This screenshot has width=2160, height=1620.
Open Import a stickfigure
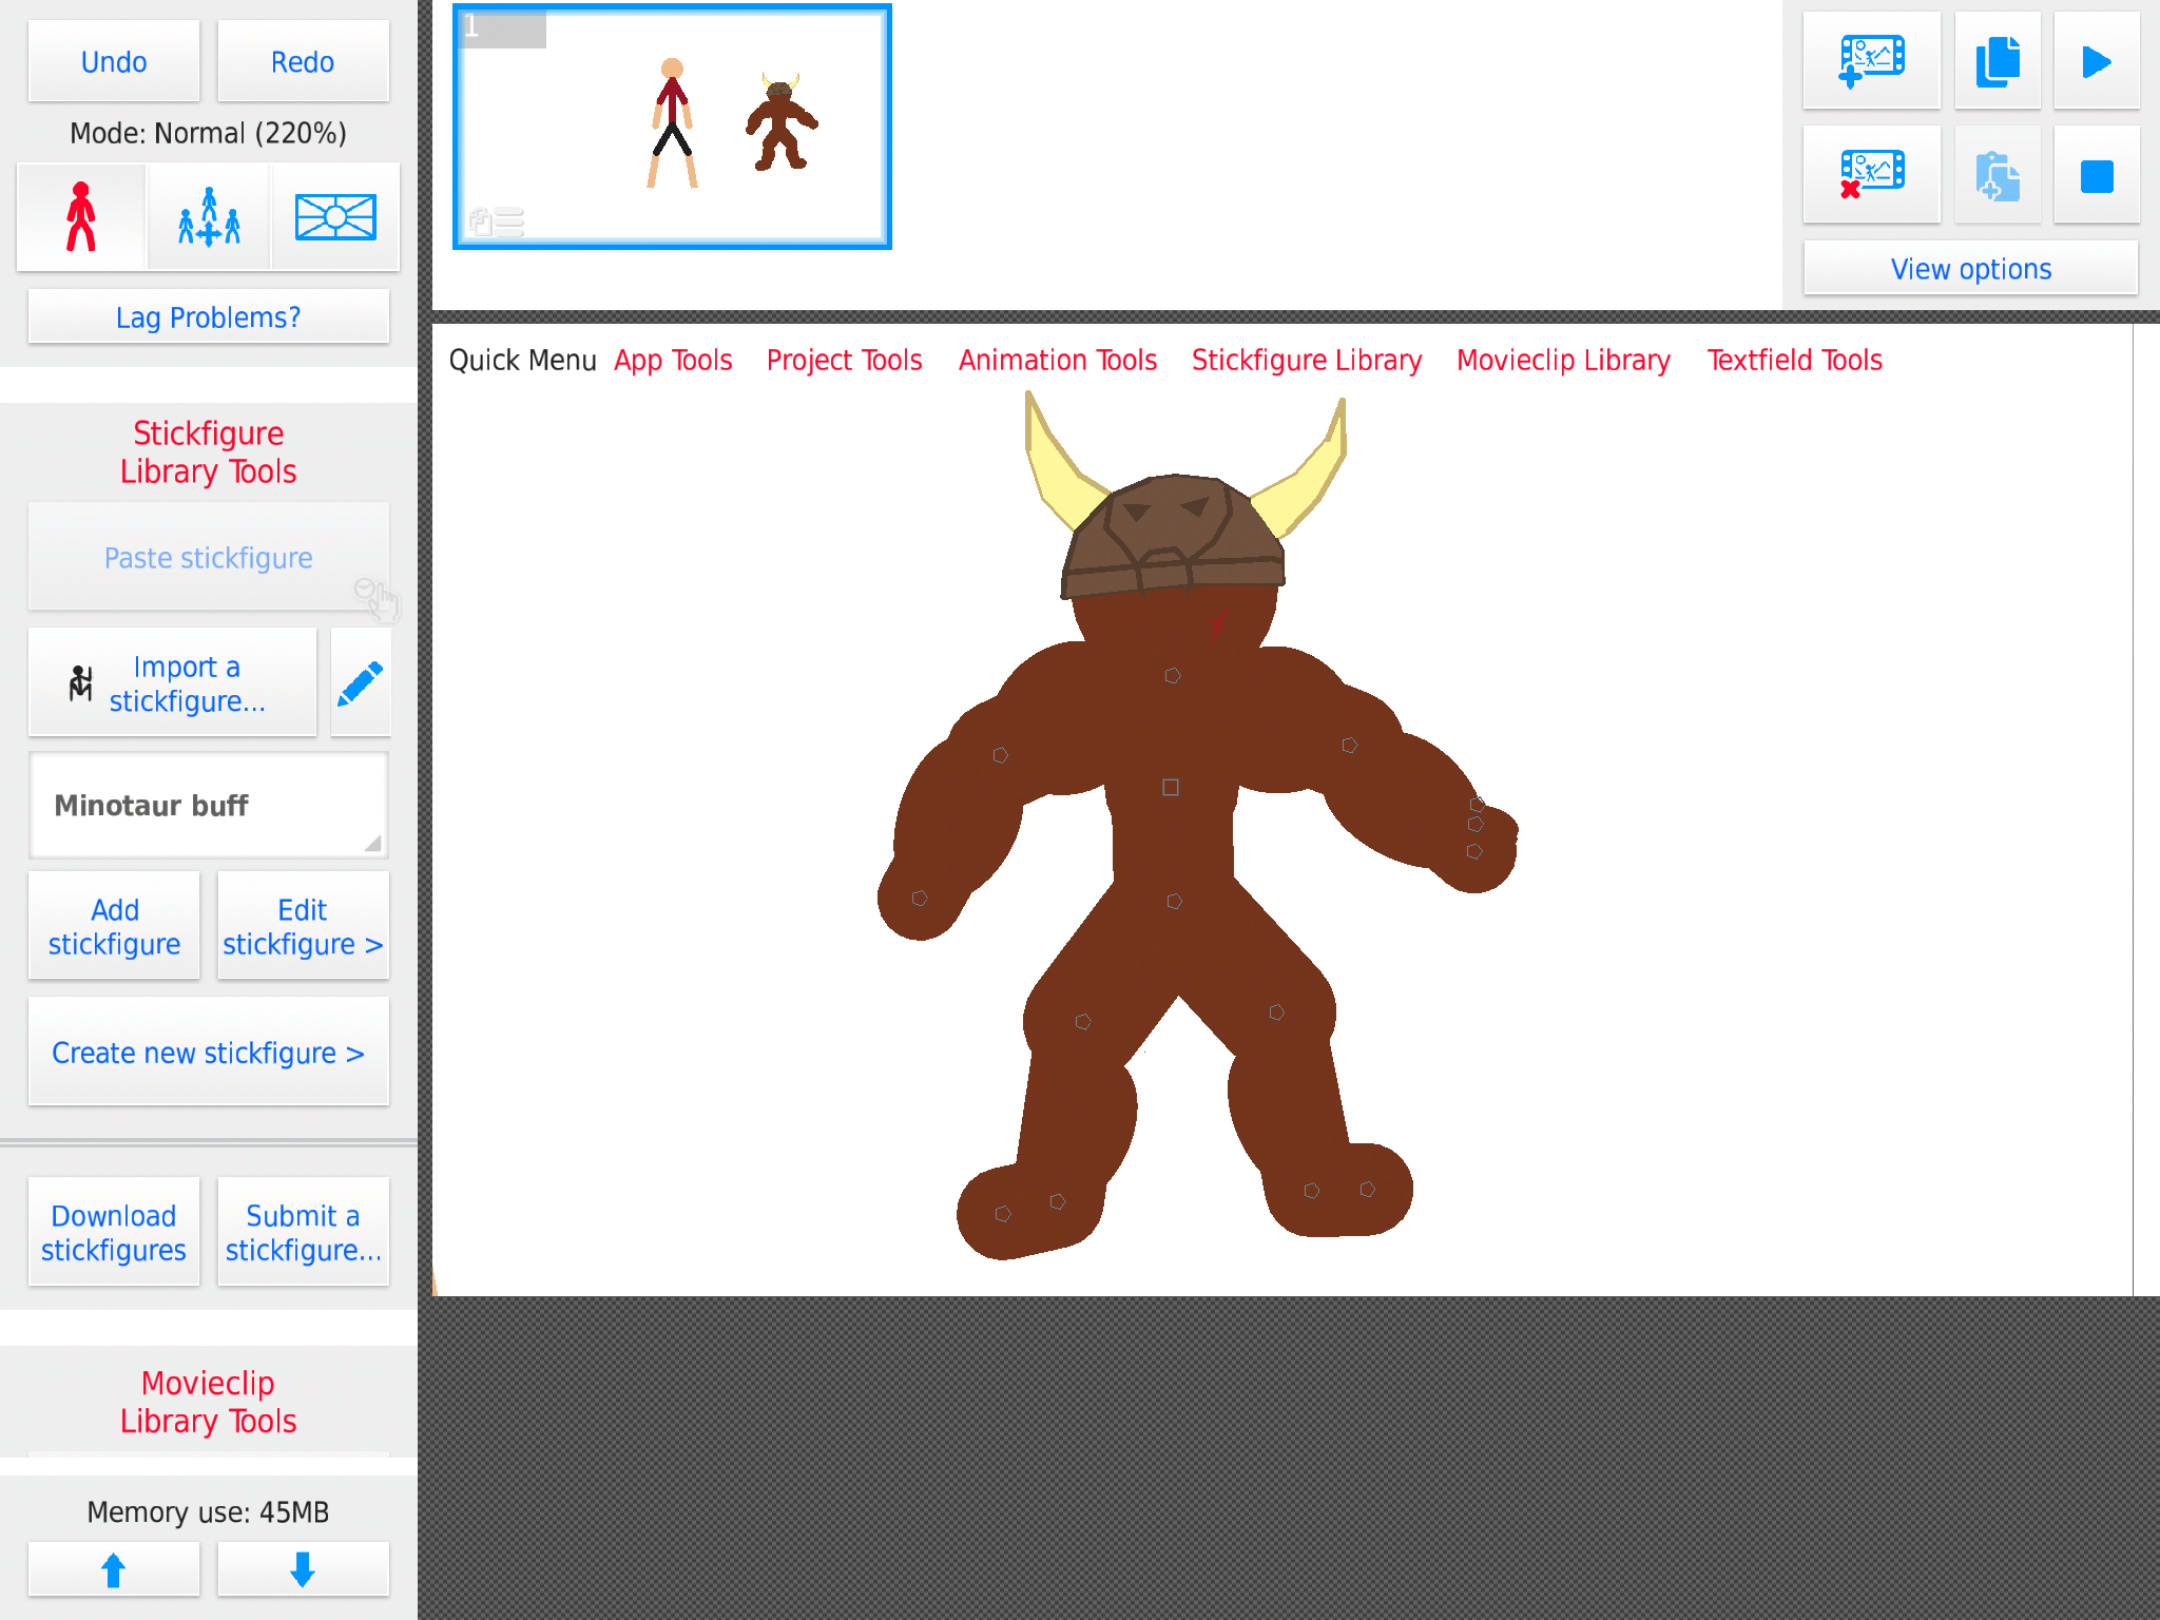(x=170, y=683)
